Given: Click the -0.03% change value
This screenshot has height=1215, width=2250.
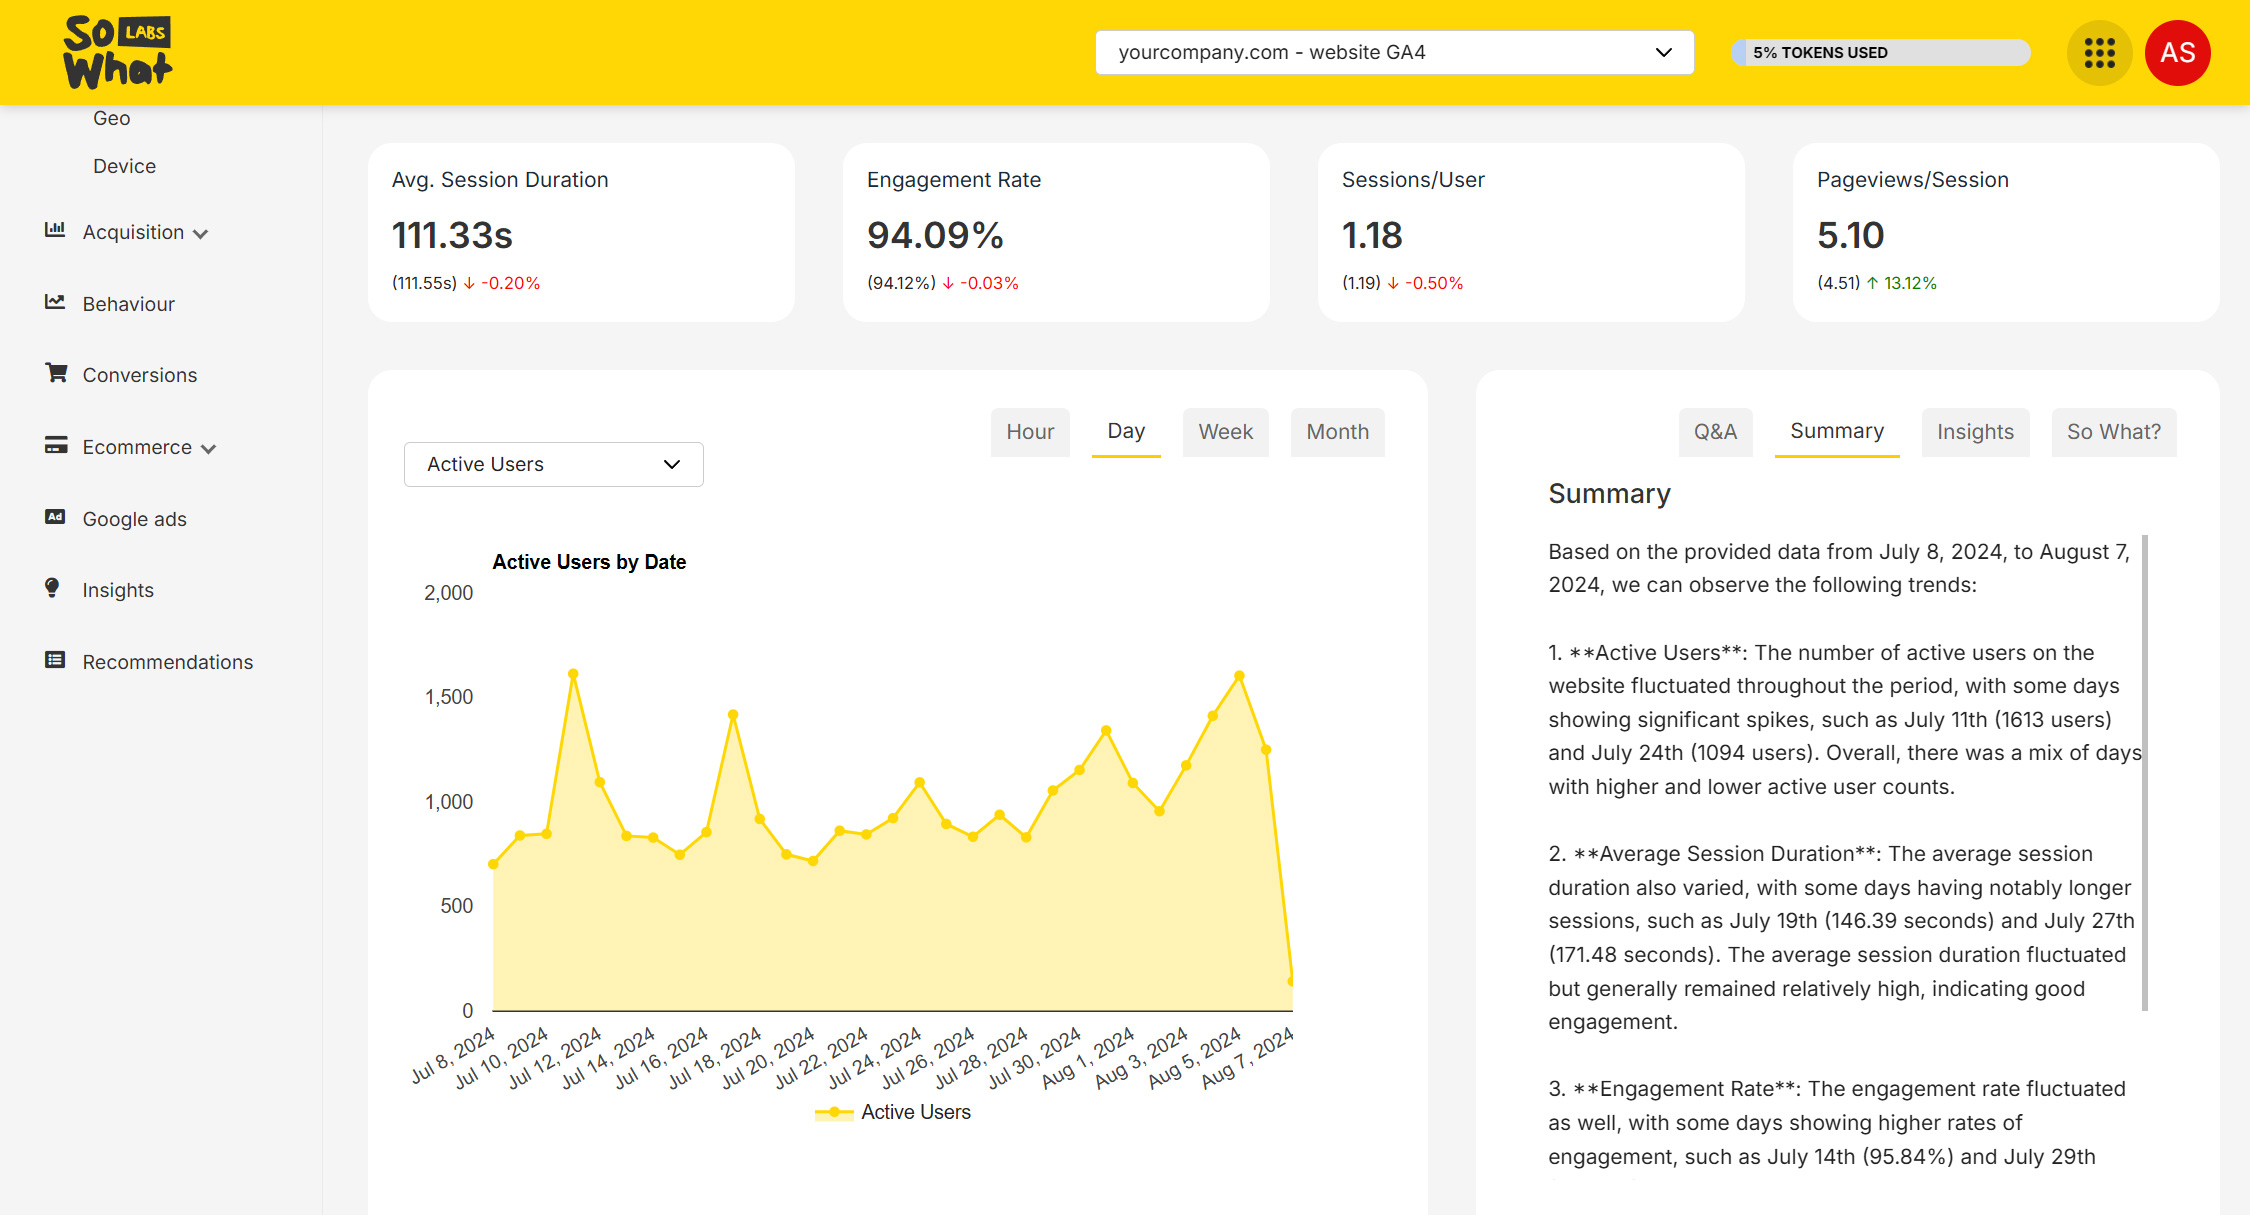Looking at the screenshot, I should point(989,283).
